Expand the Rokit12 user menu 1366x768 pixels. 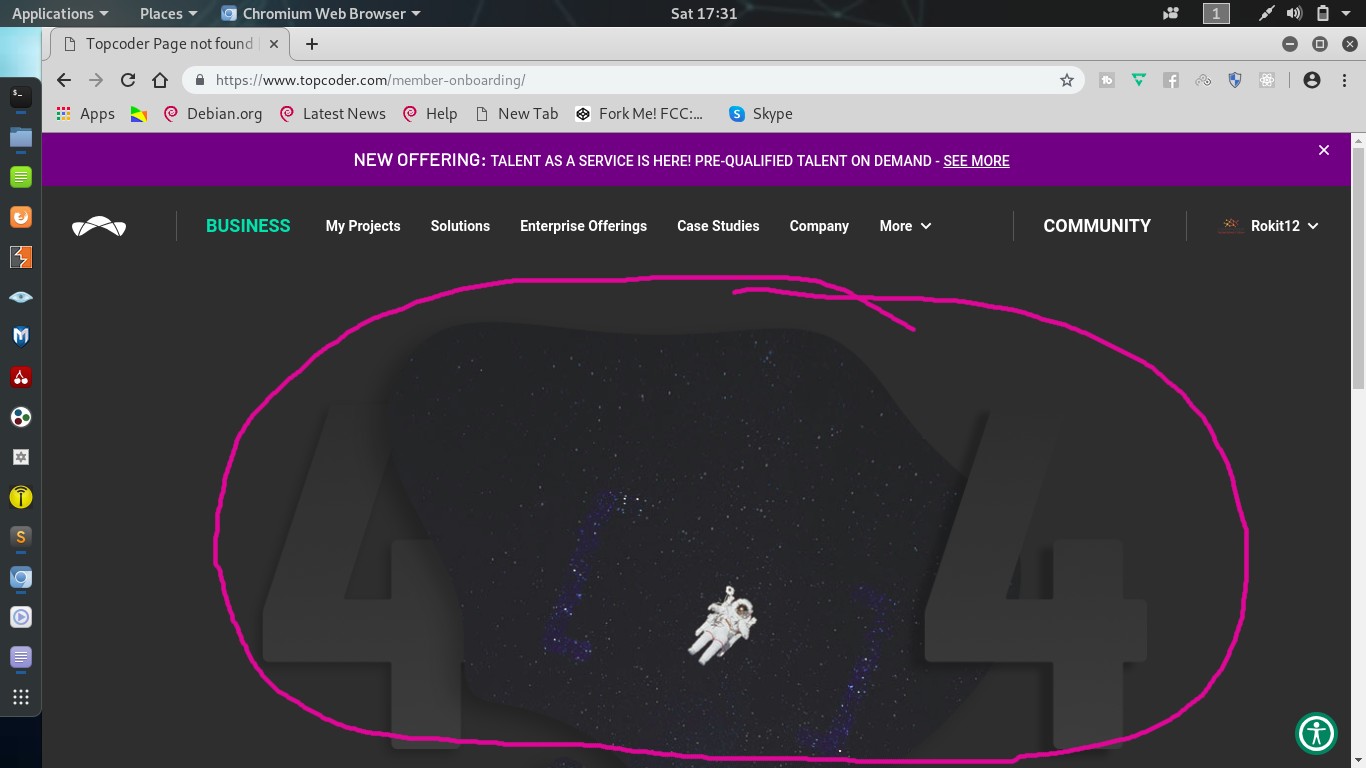click(1269, 226)
